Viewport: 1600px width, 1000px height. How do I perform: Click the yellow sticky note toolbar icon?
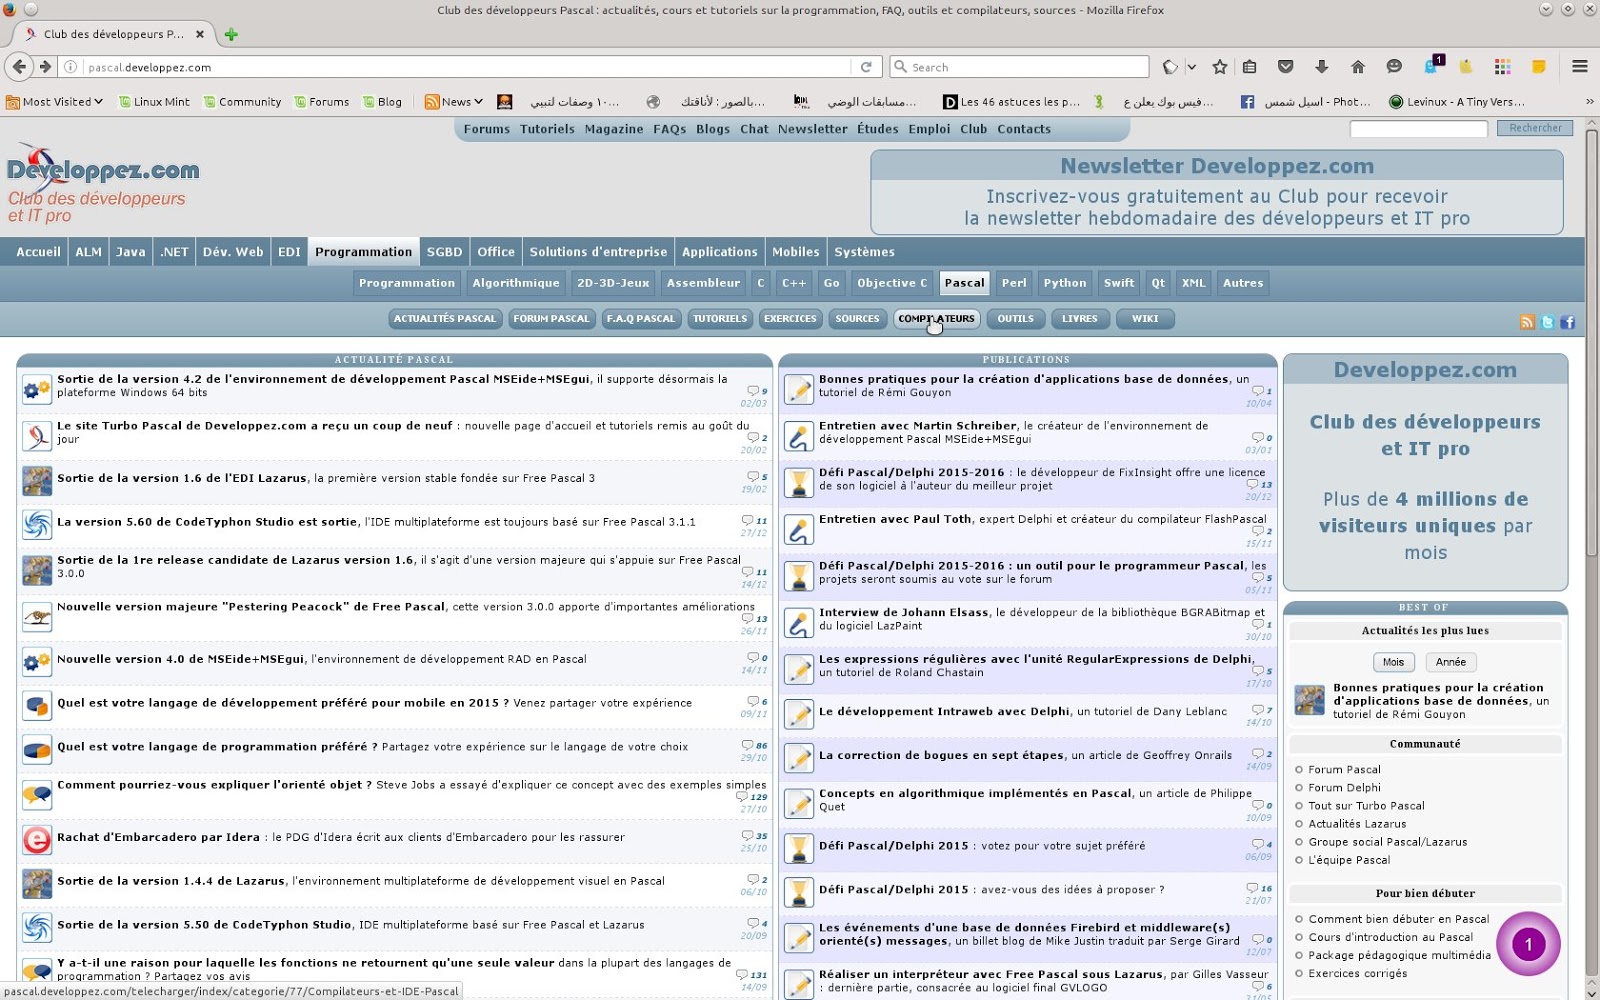pyautogui.click(x=1539, y=67)
